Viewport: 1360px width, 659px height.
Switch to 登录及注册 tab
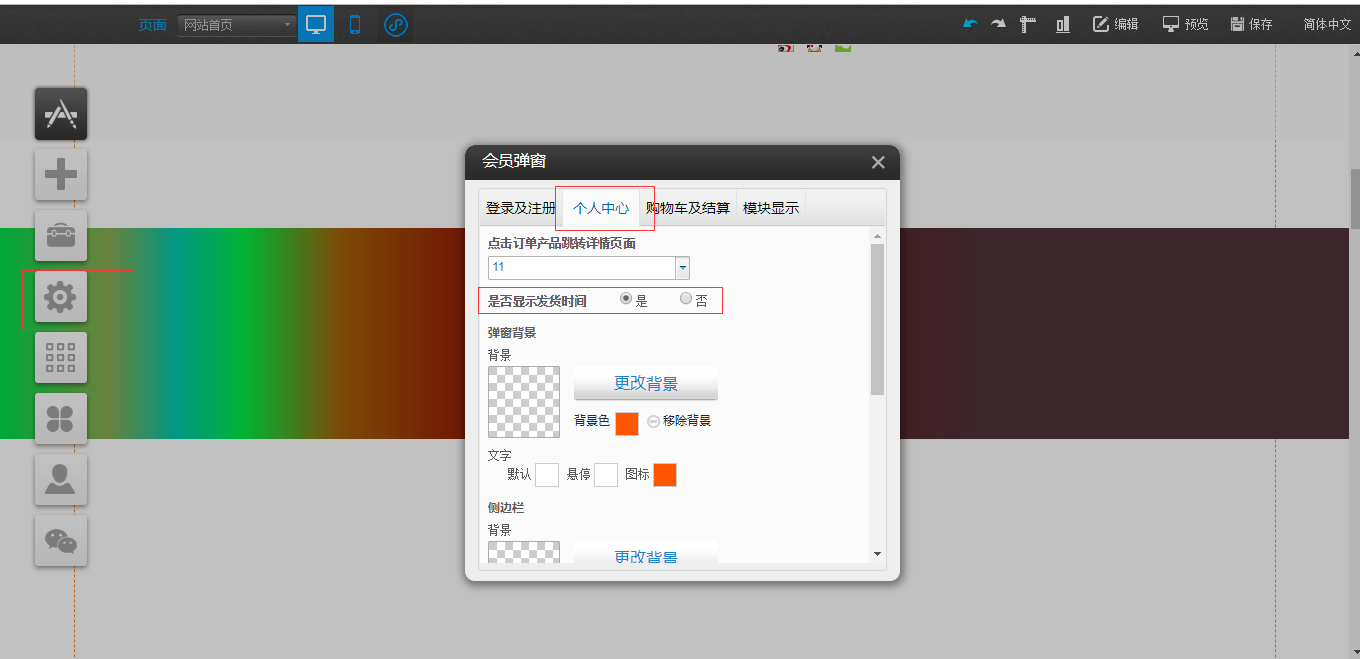pyautogui.click(x=520, y=208)
